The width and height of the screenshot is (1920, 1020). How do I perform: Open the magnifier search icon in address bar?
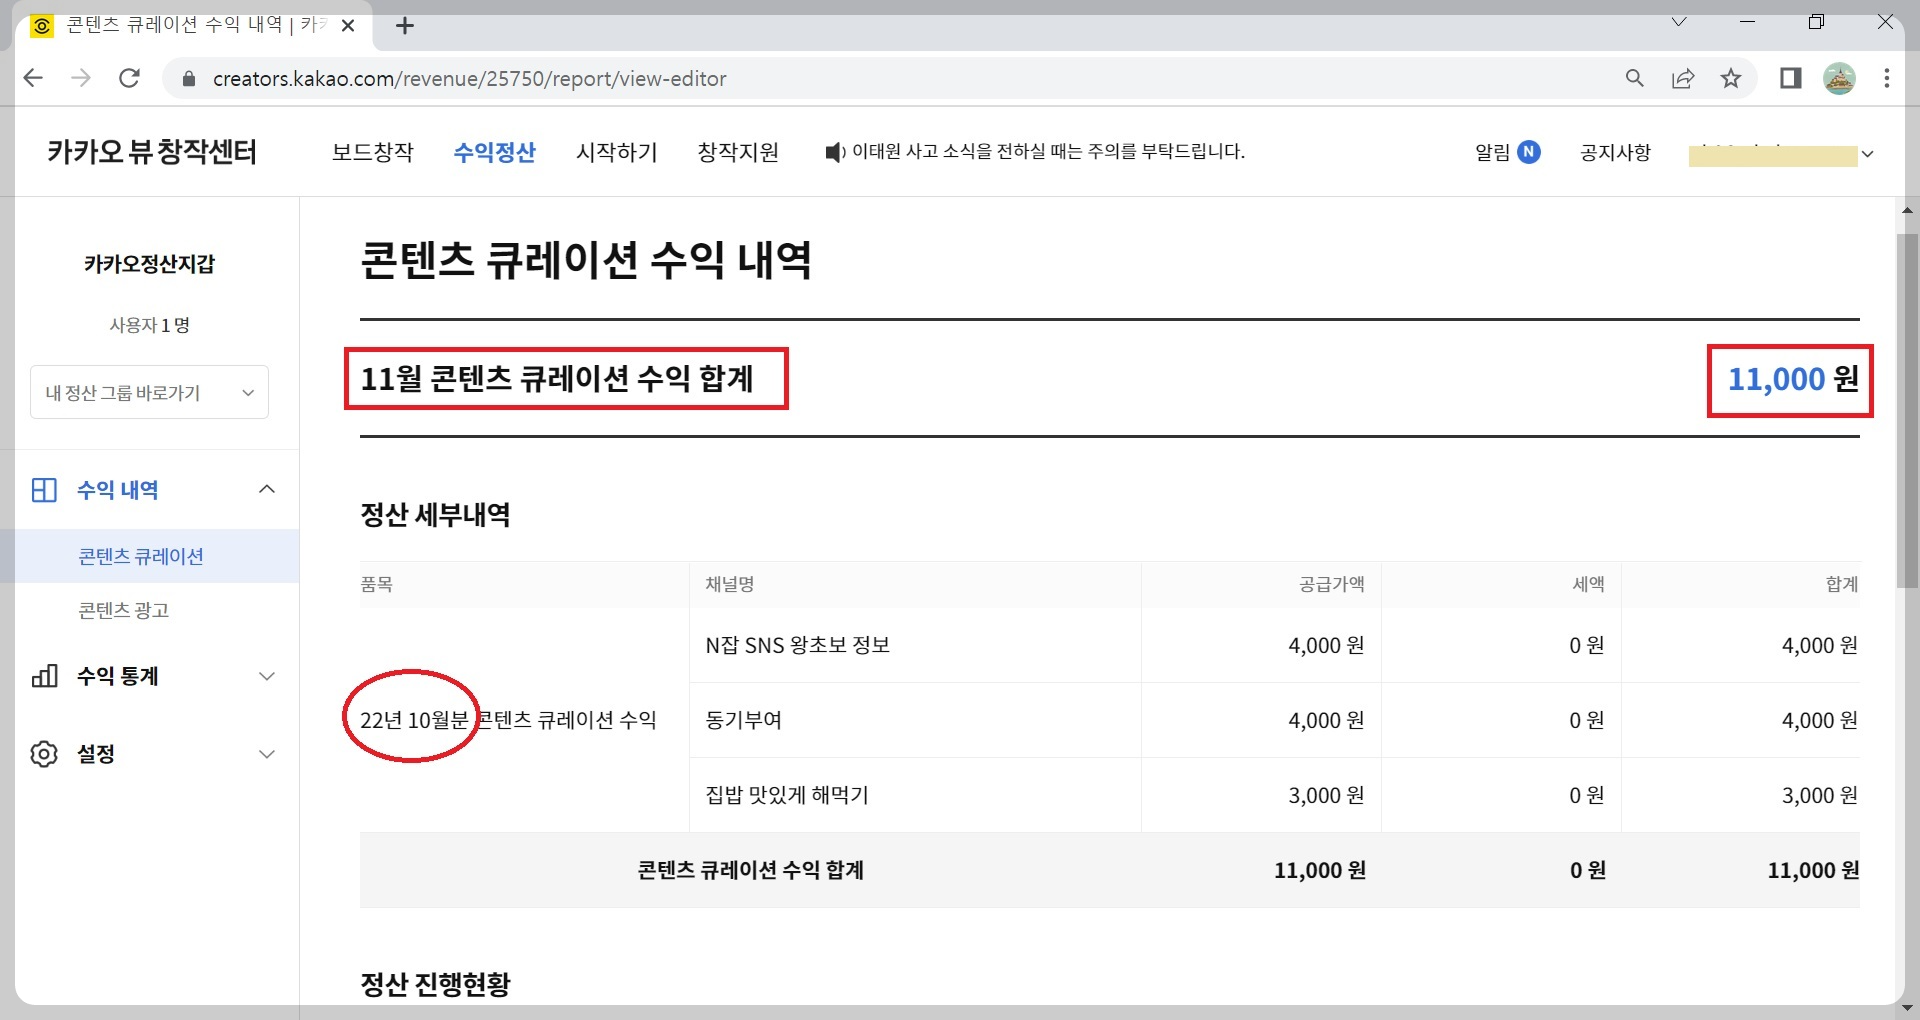(x=1635, y=78)
